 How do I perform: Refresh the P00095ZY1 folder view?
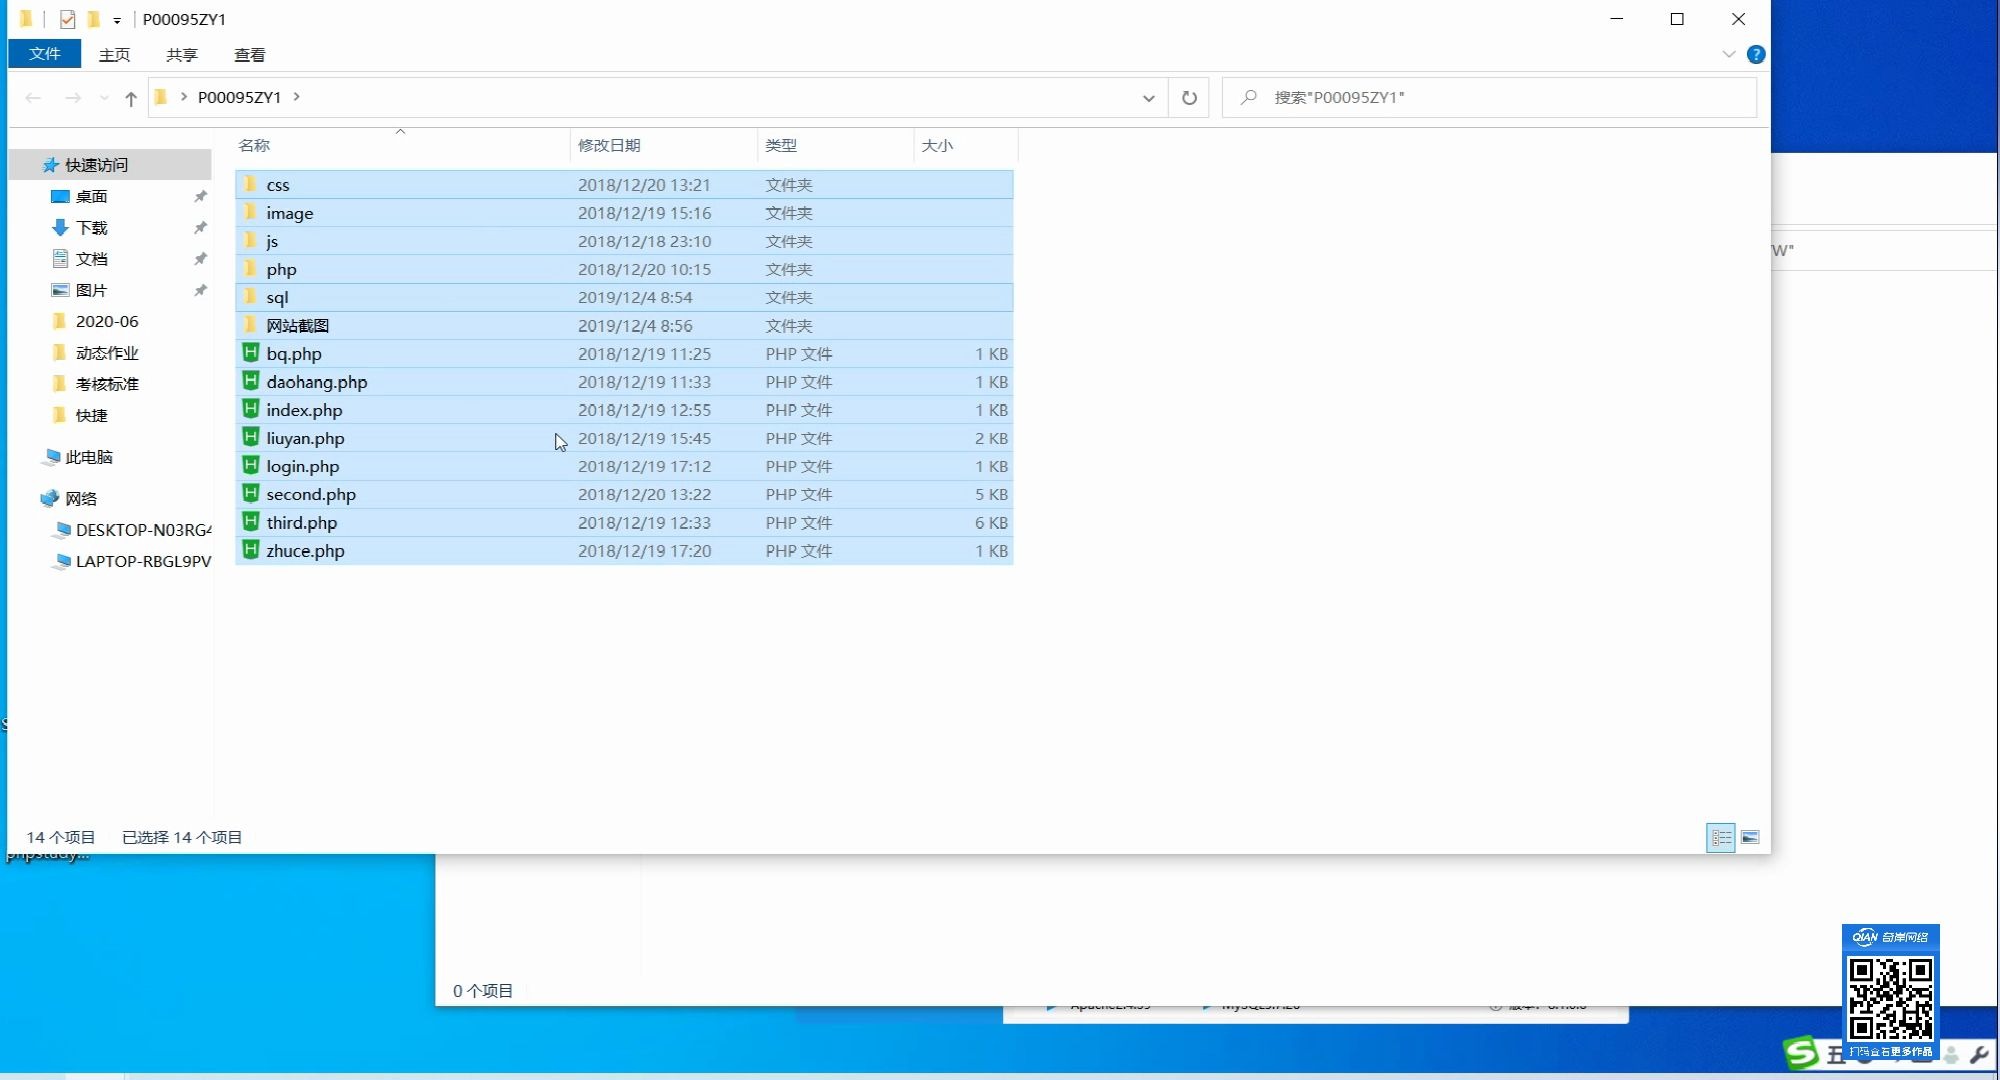point(1189,98)
